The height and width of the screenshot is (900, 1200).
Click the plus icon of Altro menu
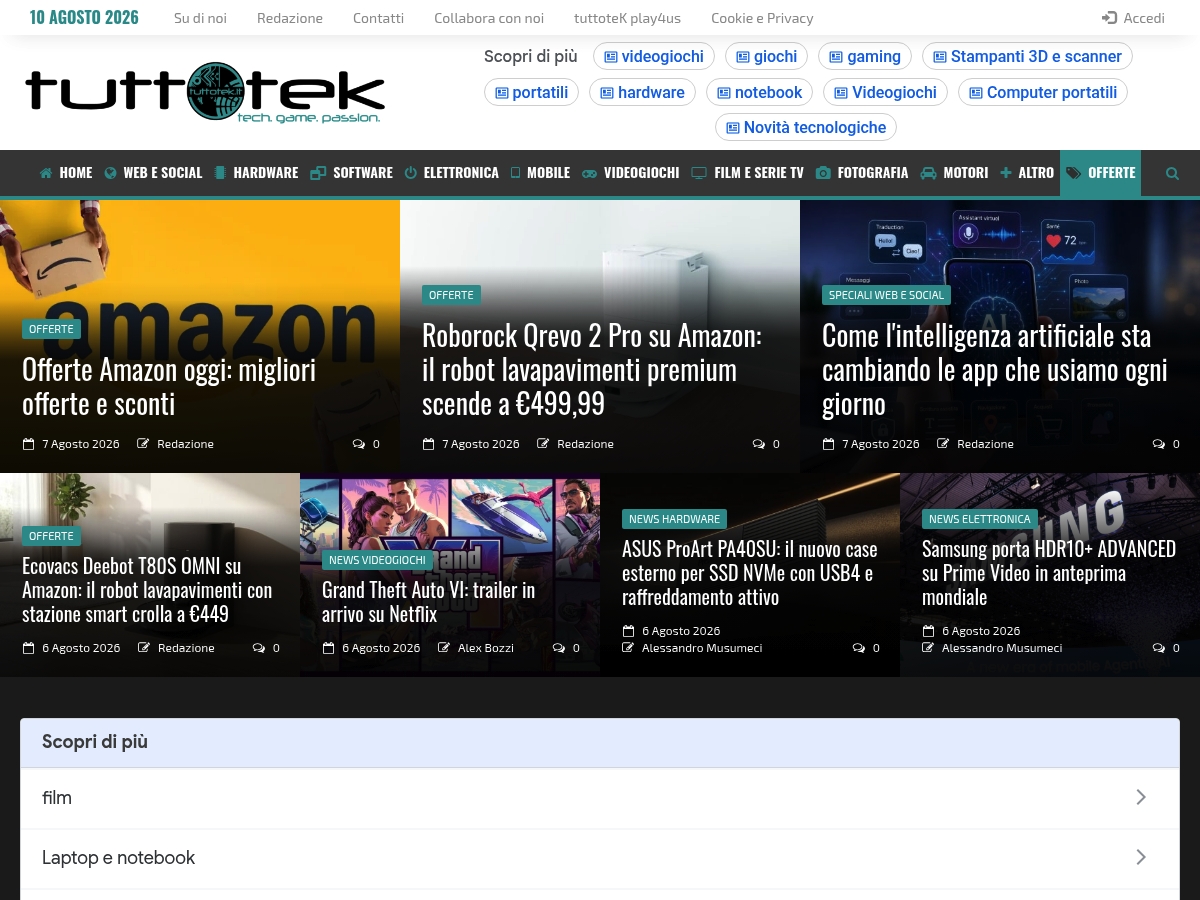click(x=1006, y=173)
